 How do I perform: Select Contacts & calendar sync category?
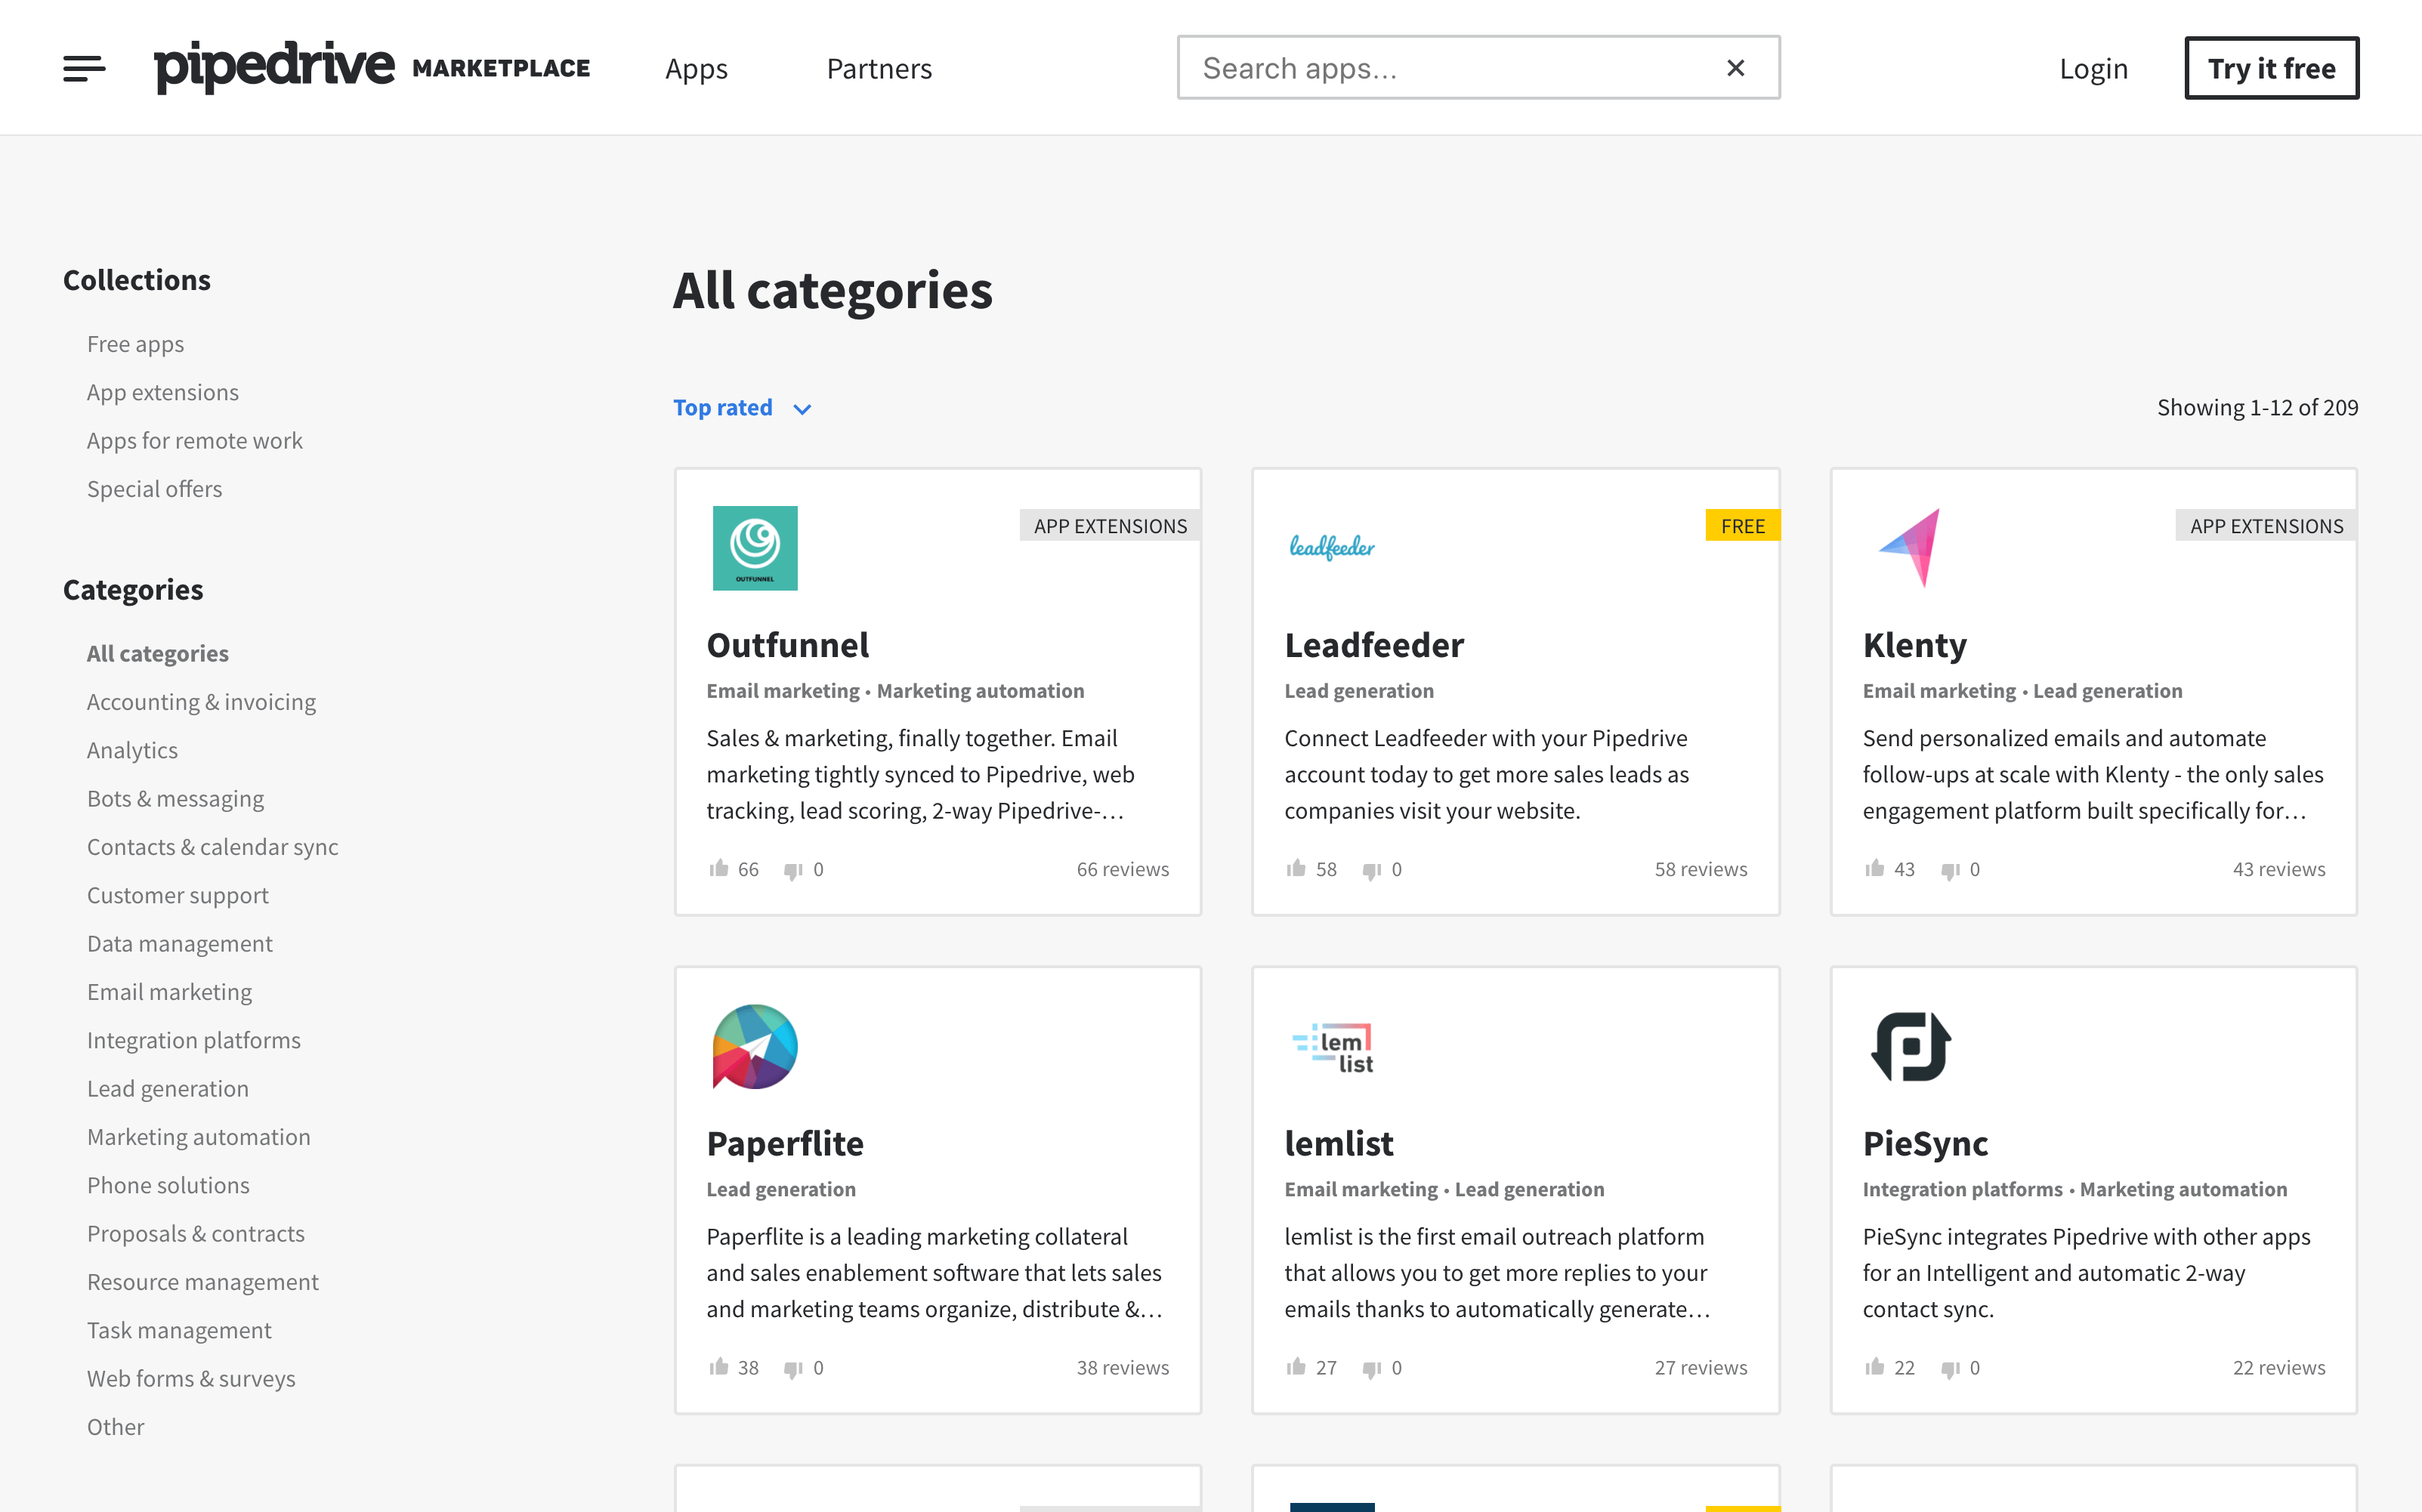point(212,847)
